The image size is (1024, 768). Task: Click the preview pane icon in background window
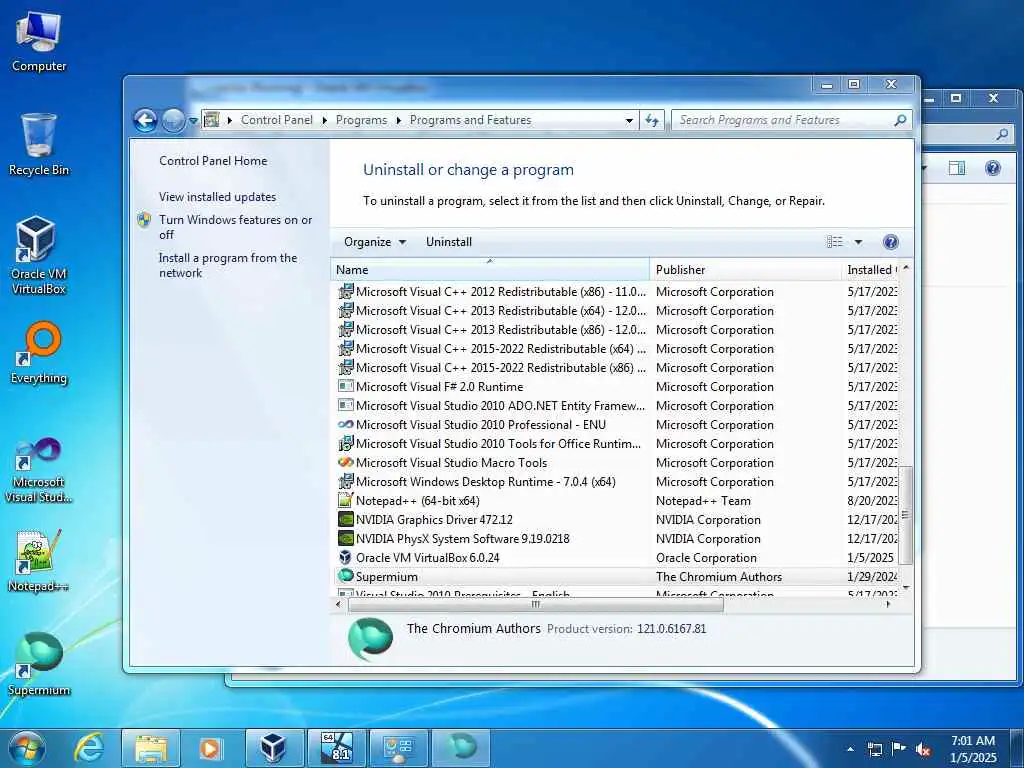957,168
